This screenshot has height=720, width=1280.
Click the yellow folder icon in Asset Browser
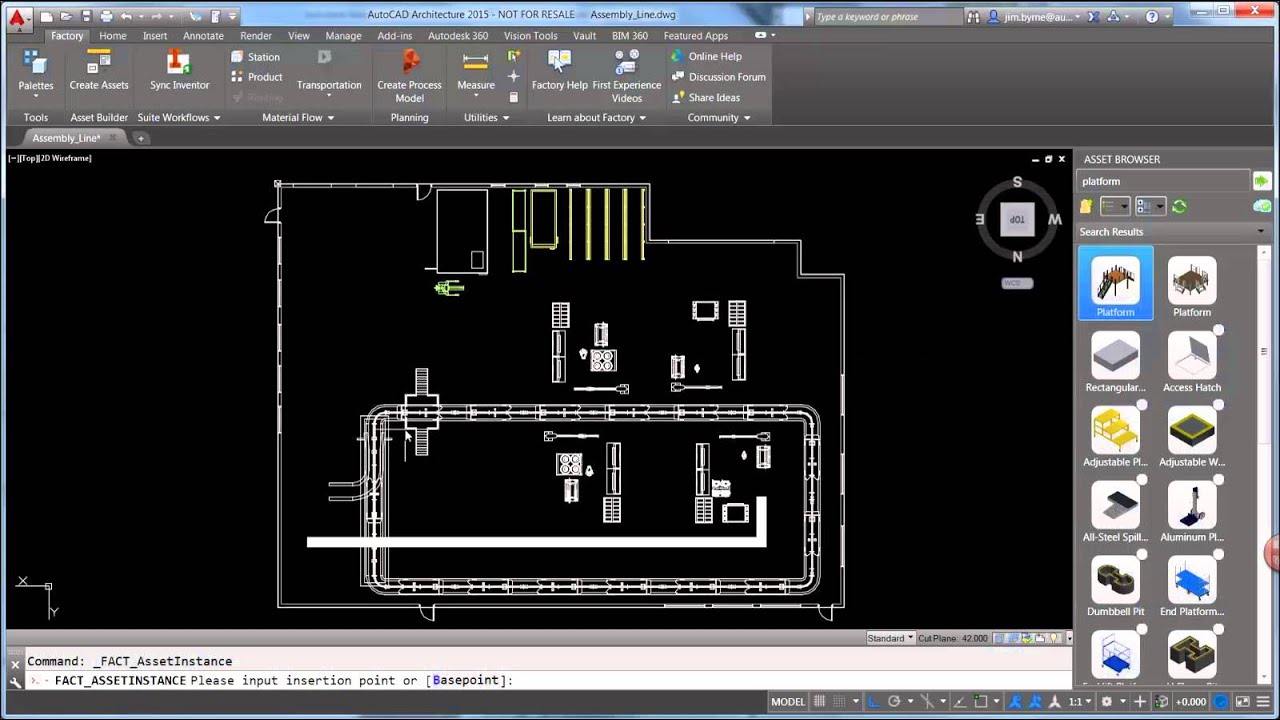1086,206
